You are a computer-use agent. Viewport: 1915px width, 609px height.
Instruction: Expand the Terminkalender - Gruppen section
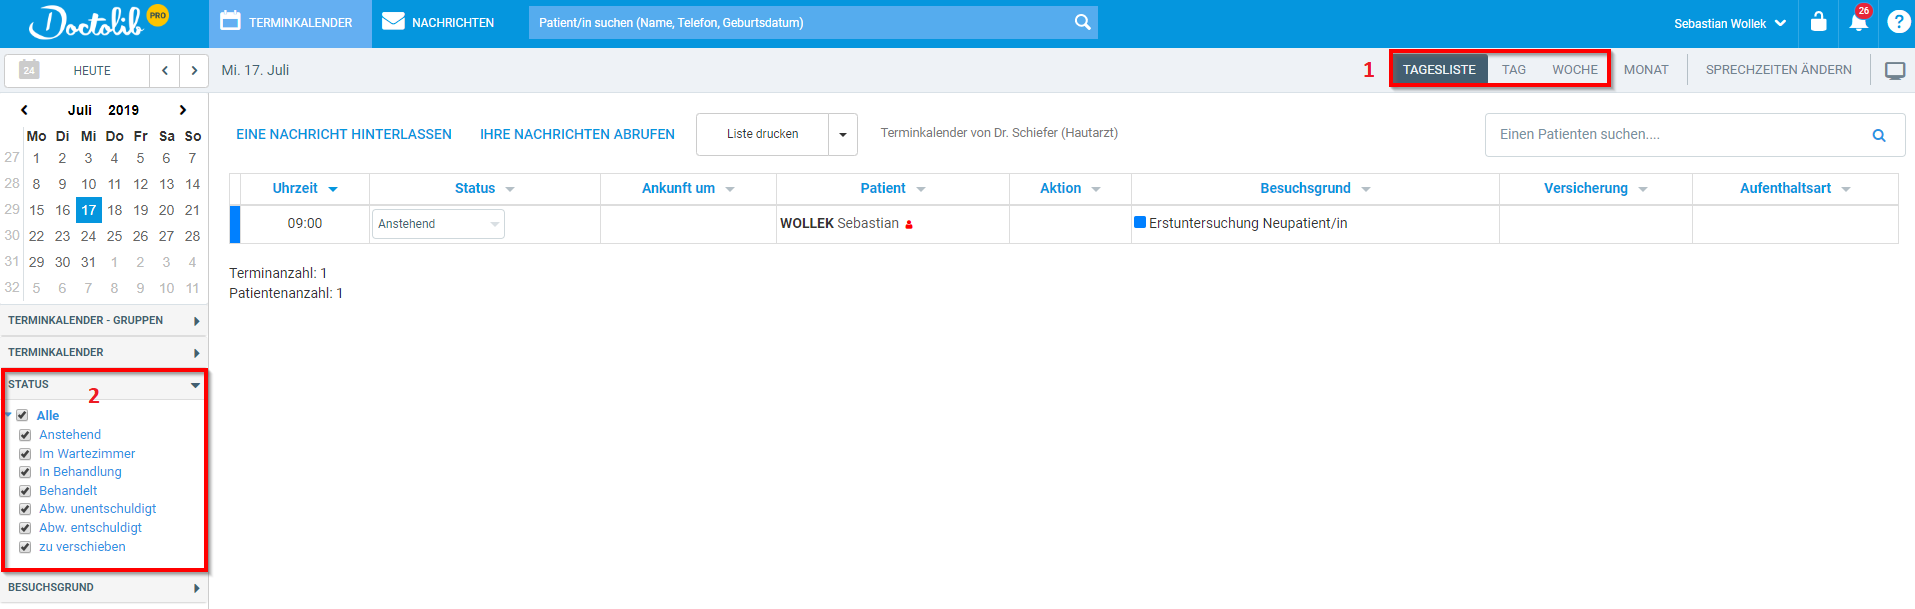[104, 320]
